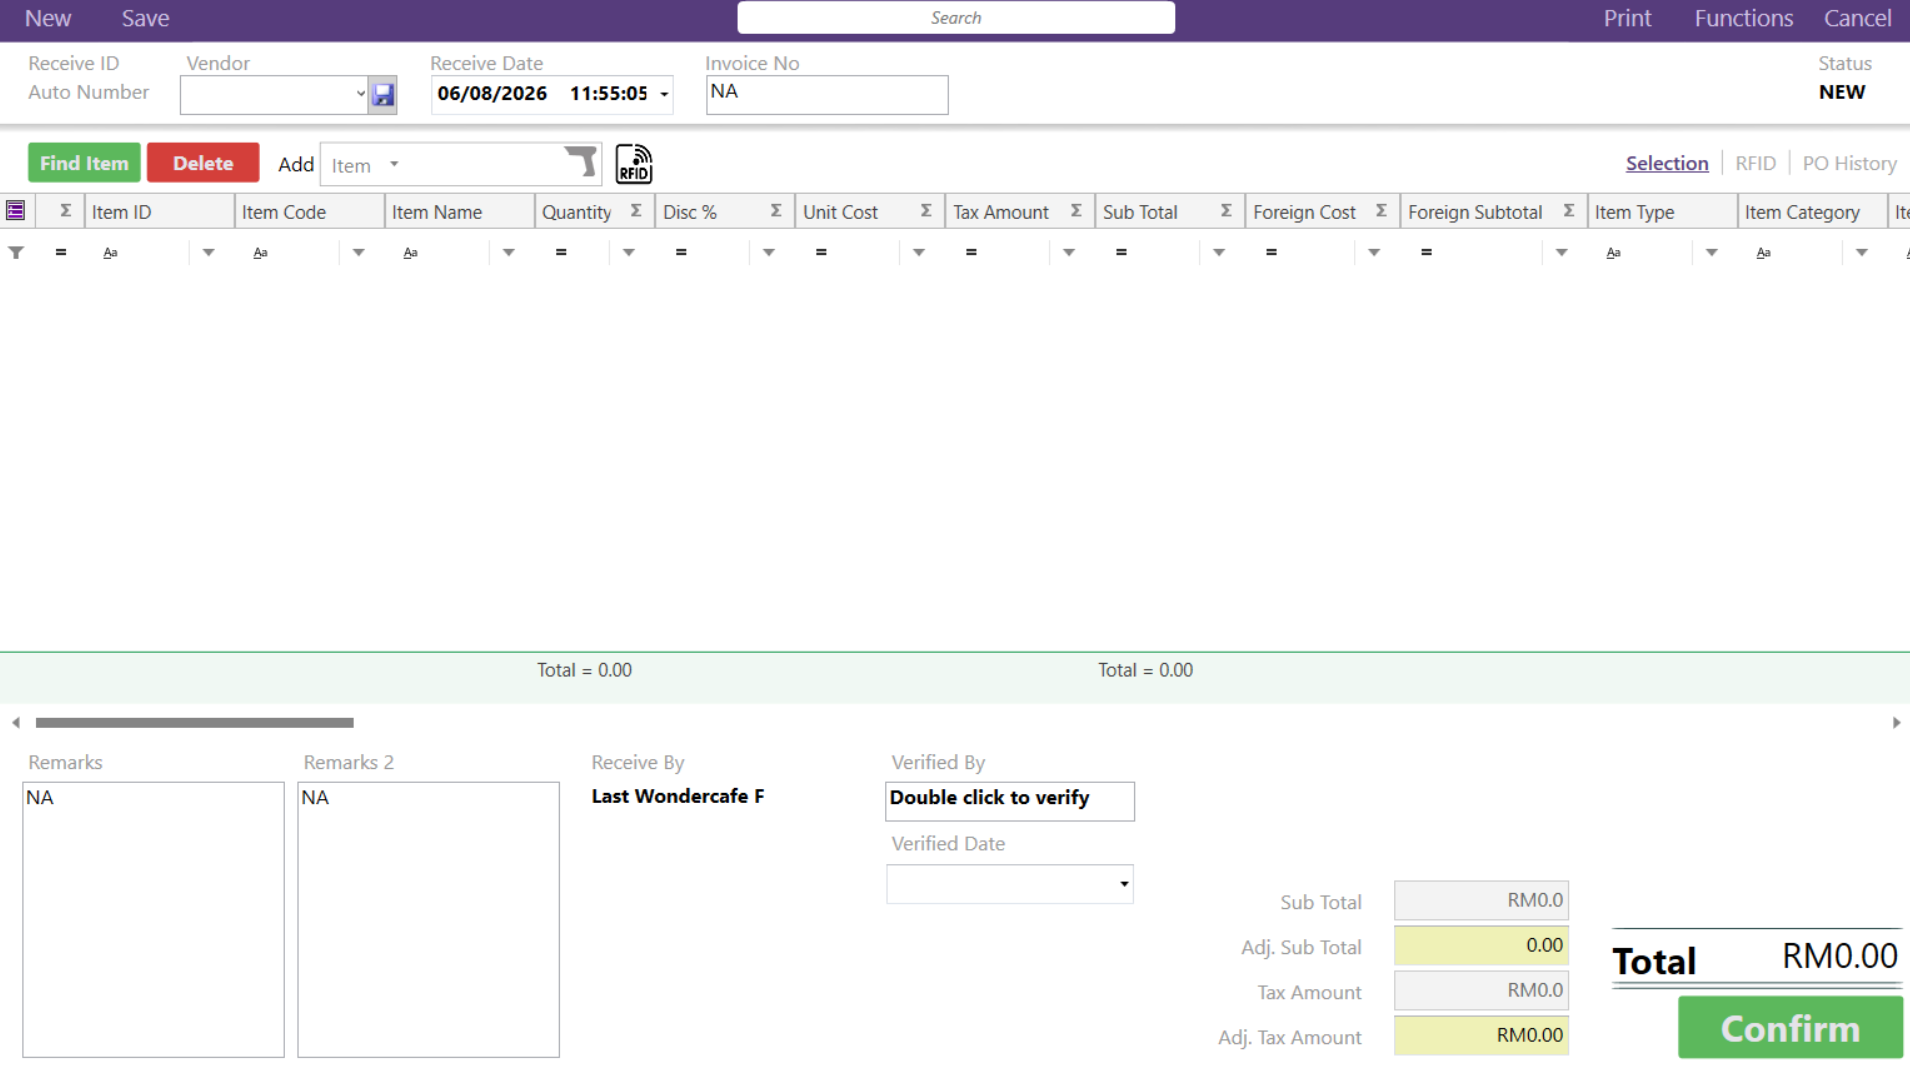Open the Item Name filter value dropdown
This screenshot has width=1910, height=1067.
pos(508,253)
